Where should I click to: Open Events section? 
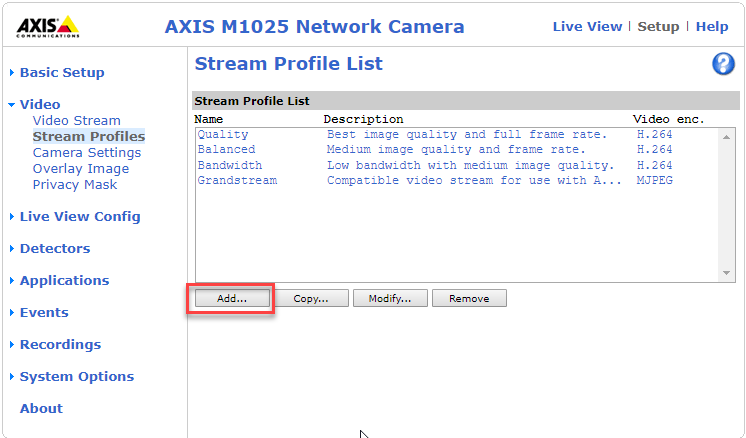coord(44,312)
